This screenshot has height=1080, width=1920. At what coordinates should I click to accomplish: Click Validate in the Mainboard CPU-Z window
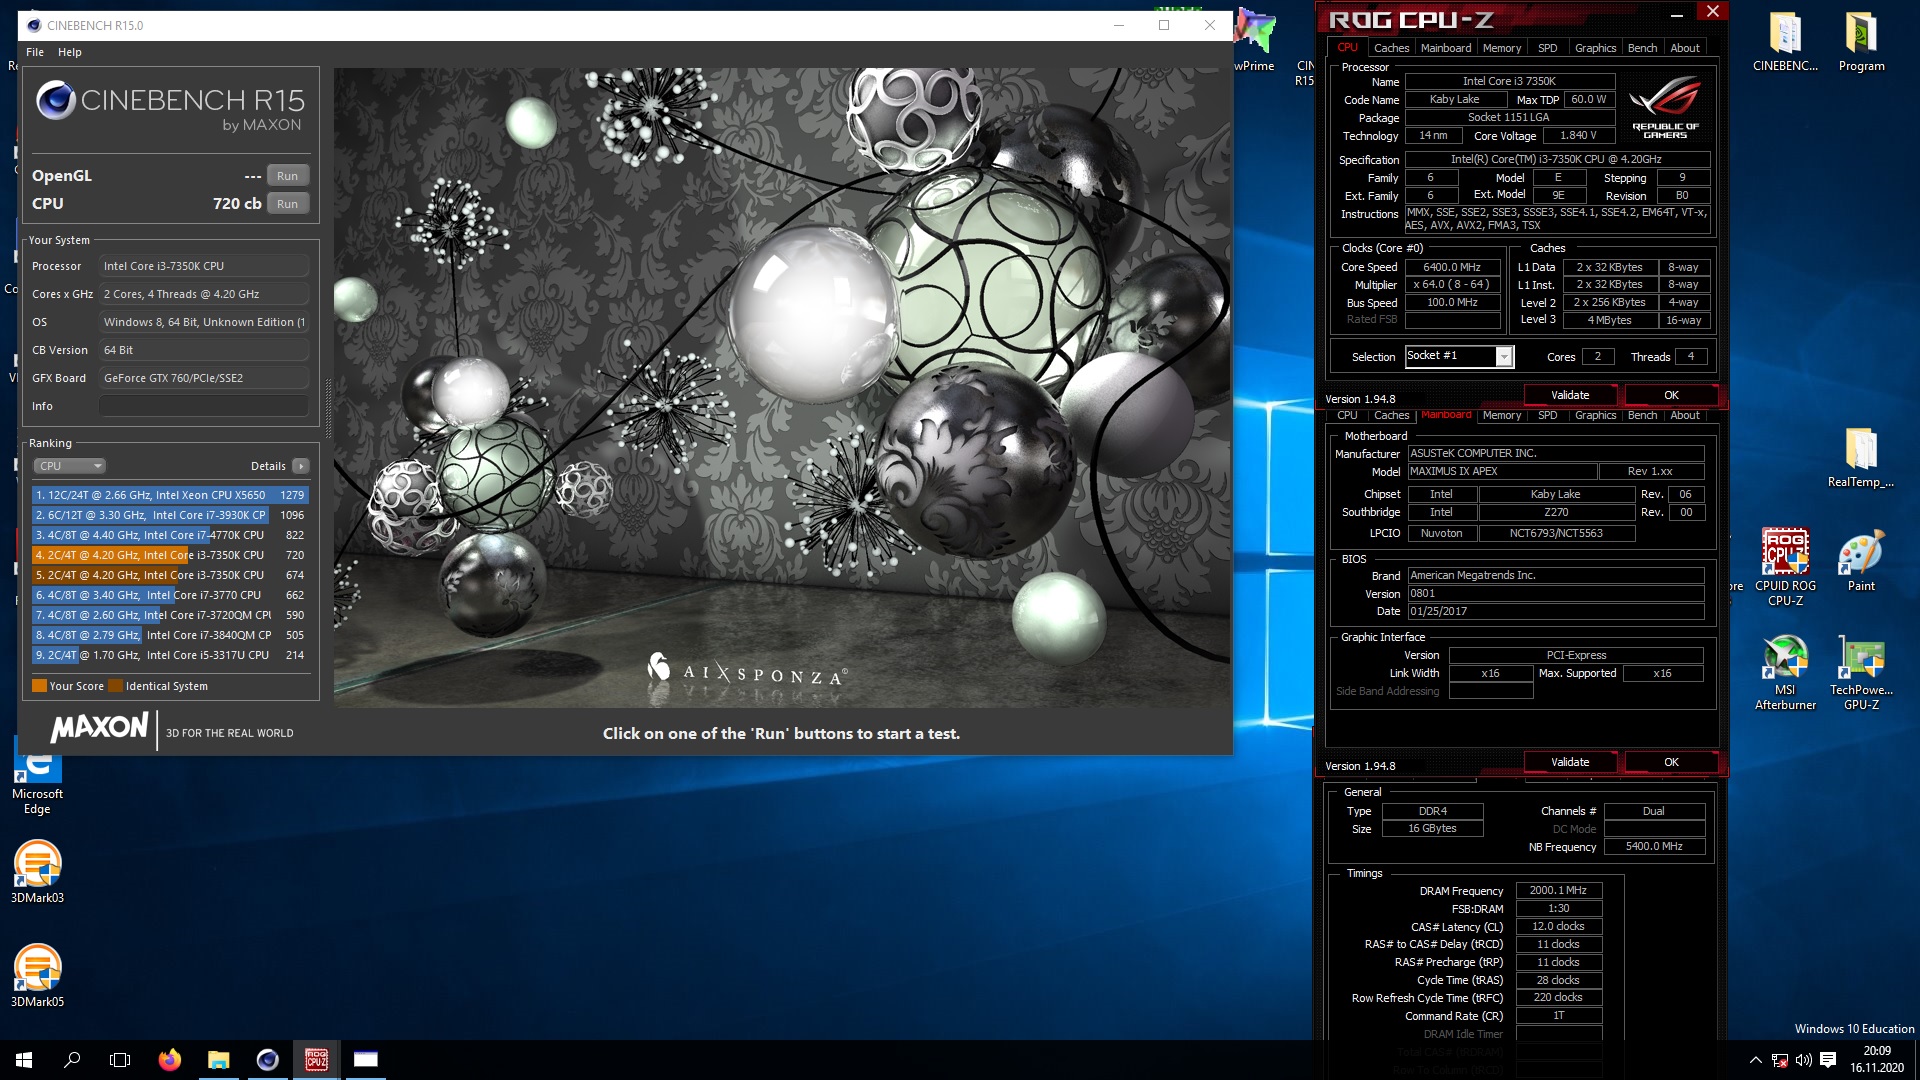[1570, 762]
